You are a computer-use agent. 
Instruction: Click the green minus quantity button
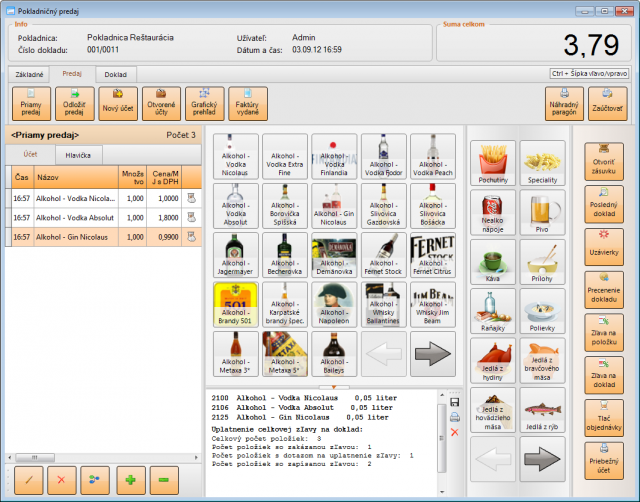pyautogui.click(x=165, y=480)
